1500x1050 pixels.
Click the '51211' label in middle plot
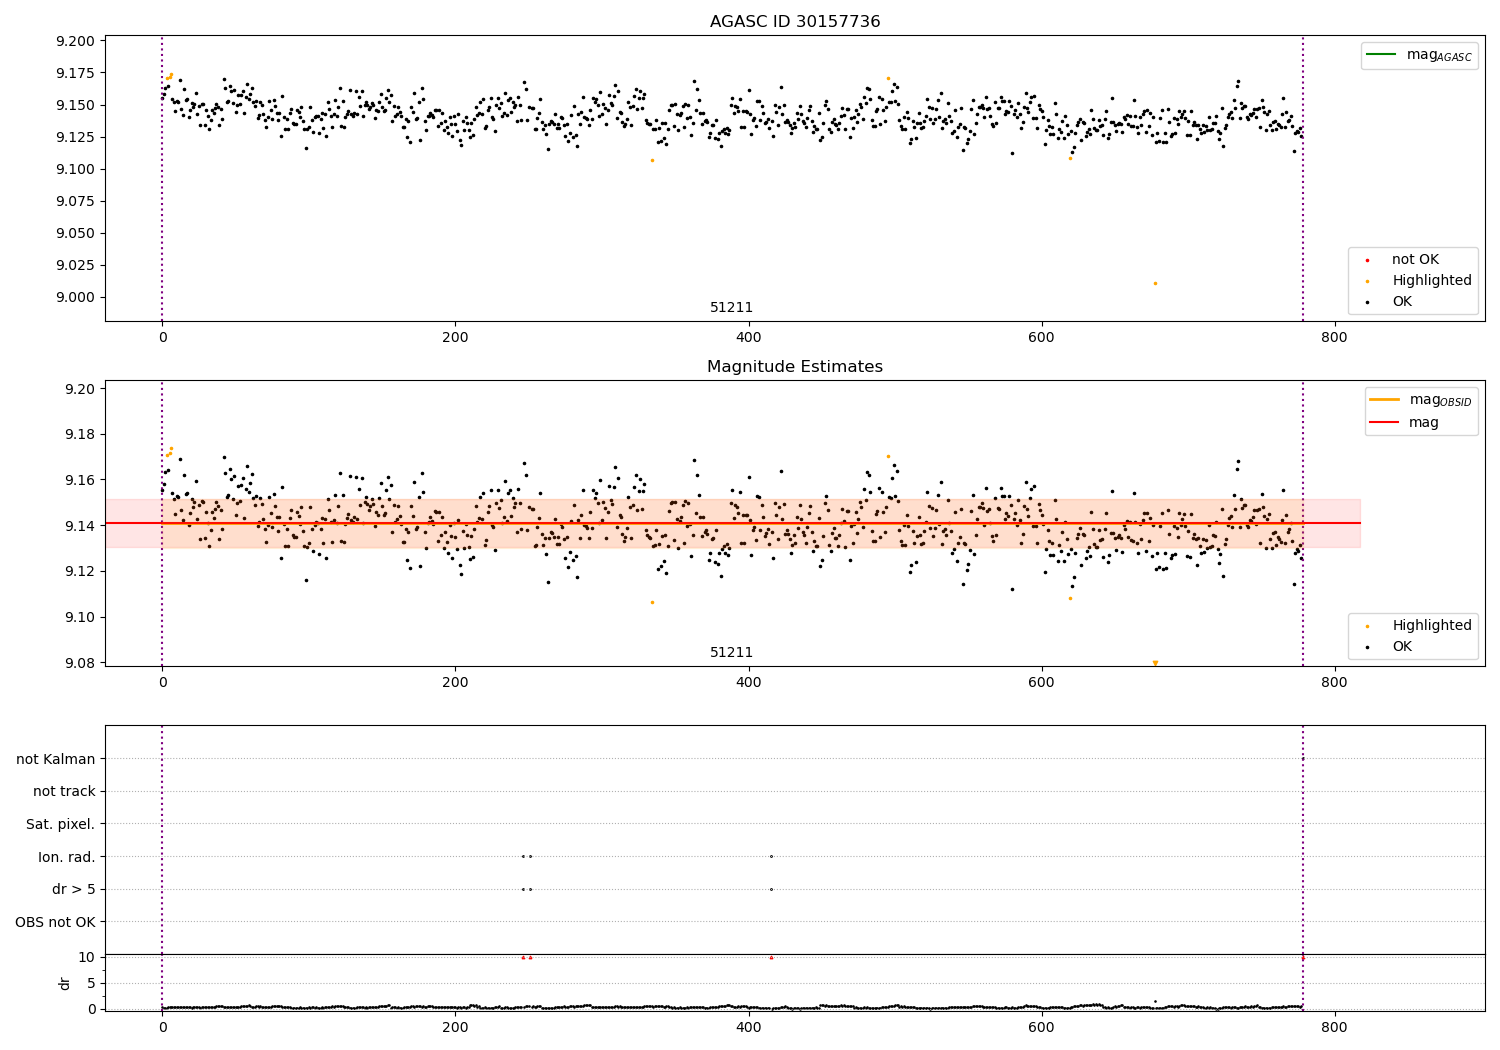click(x=731, y=652)
